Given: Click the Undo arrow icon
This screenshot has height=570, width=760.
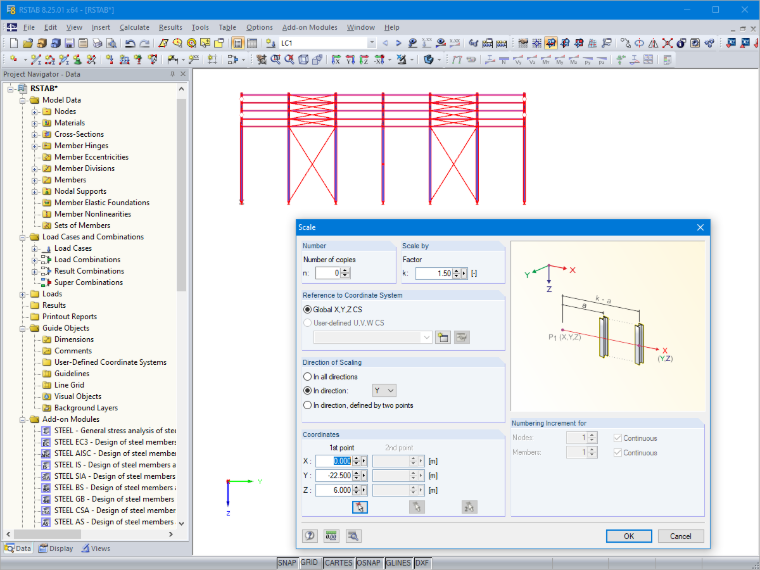Looking at the screenshot, I should click(130, 43).
